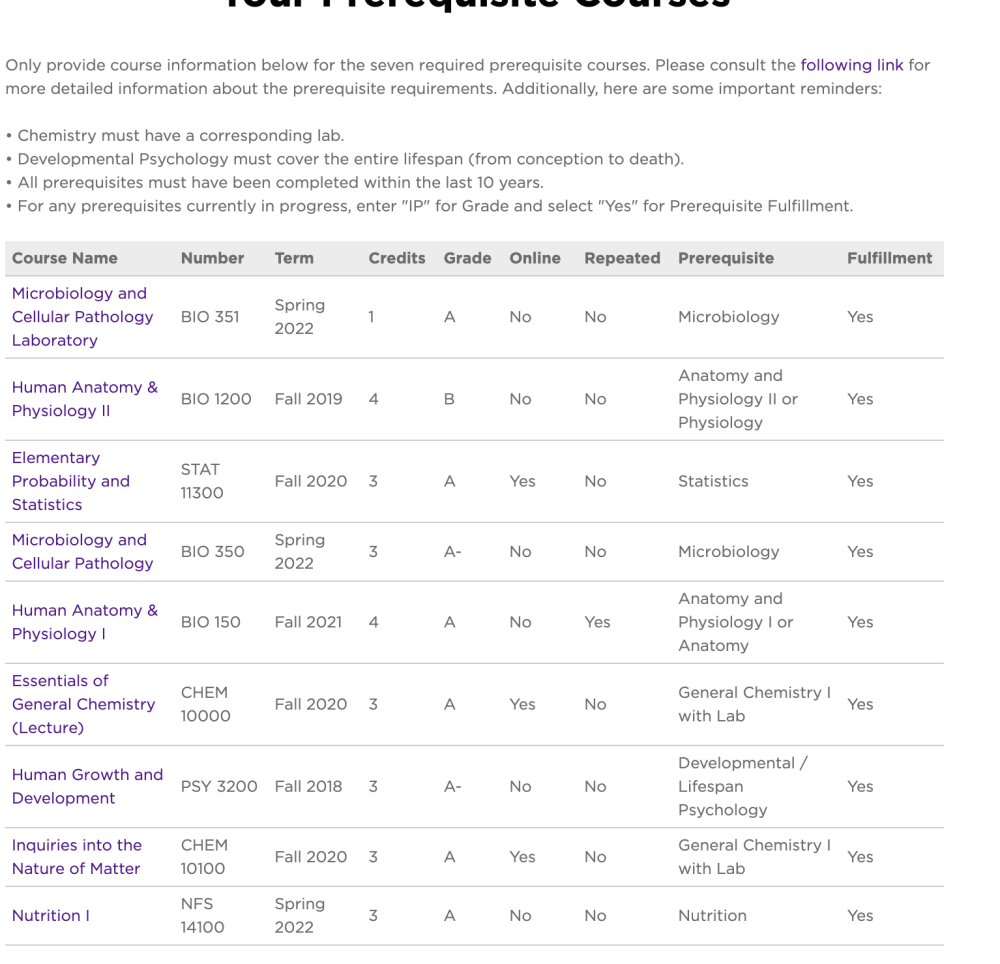The image size is (1000, 964).
Task: Click the Prerequisite column header
Action: (725, 258)
